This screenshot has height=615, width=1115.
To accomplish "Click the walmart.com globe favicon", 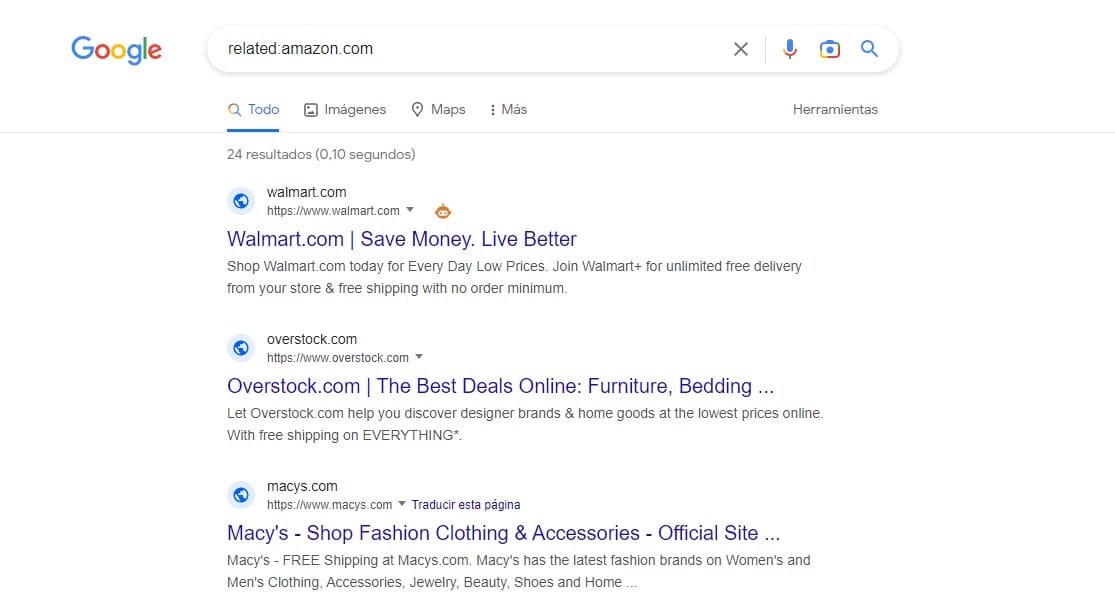I will click(x=241, y=200).
